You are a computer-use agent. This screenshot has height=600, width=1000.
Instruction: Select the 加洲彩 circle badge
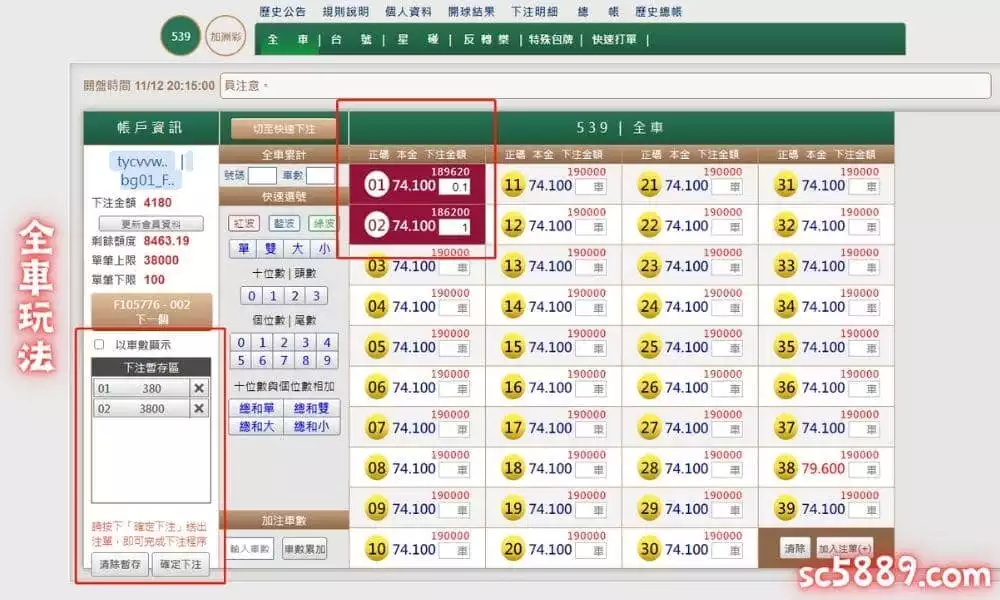(226, 36)
